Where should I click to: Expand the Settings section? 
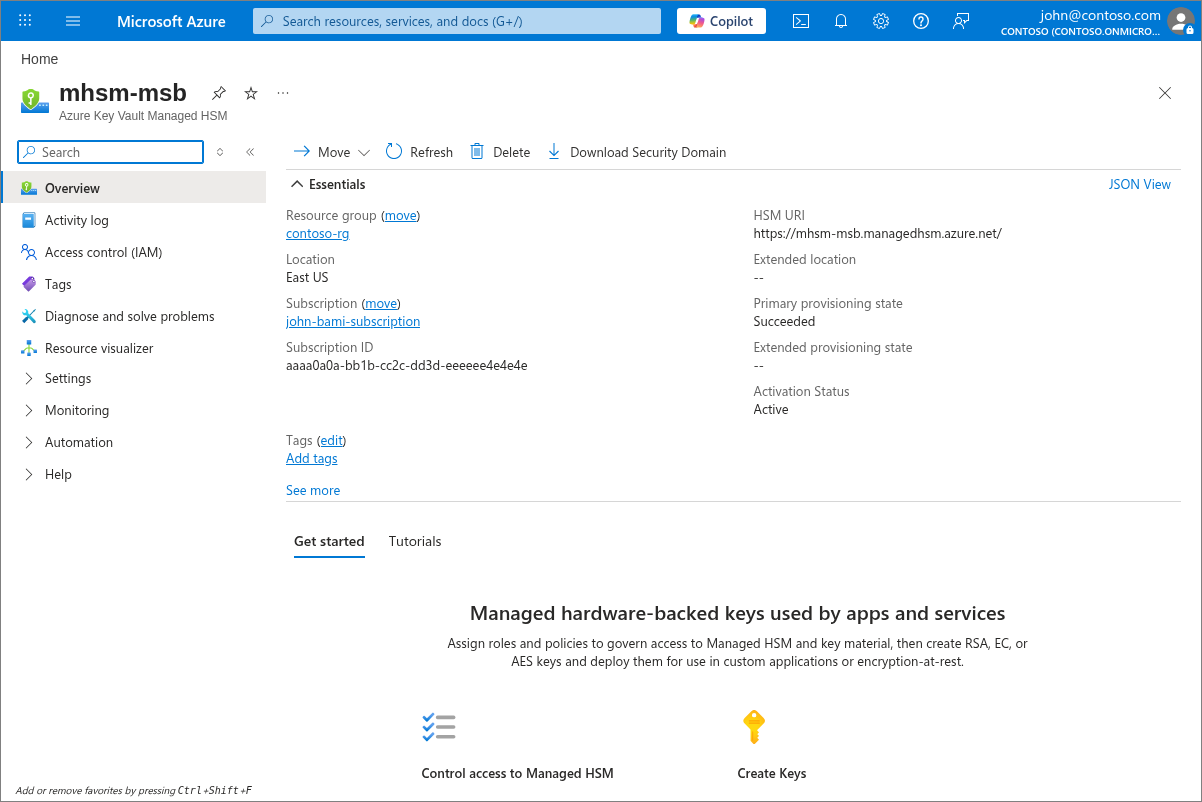(134, 378)
